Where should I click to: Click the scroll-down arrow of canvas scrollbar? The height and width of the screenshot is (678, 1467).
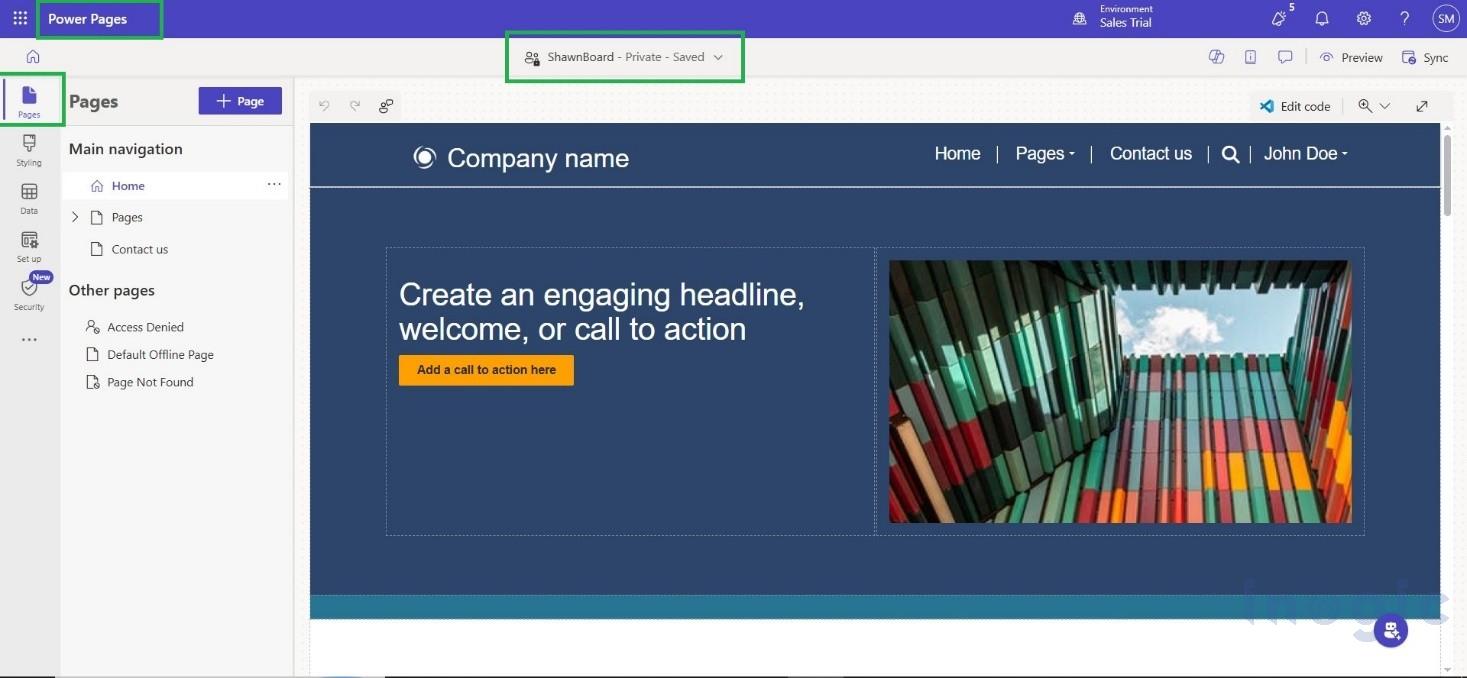pyautogui.click(x=1447, y=669)
